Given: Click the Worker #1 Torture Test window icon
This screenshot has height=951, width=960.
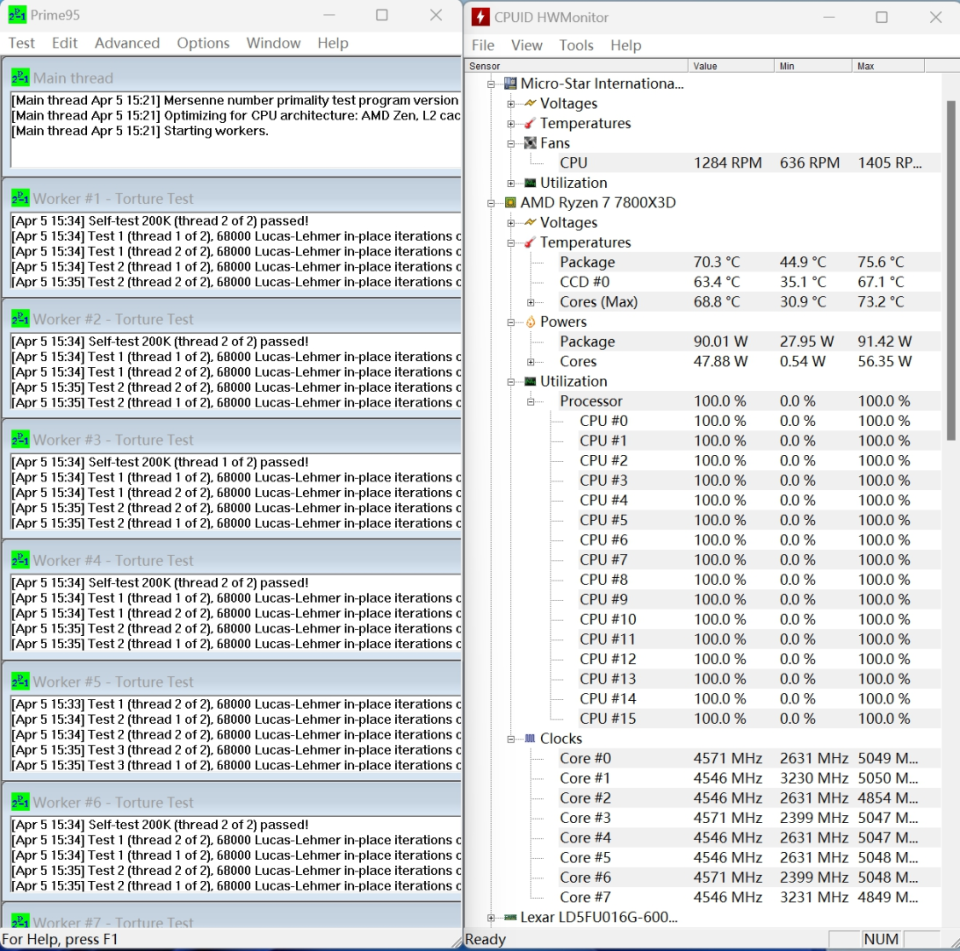Looking at the screenshot, I should click(20, 198).
